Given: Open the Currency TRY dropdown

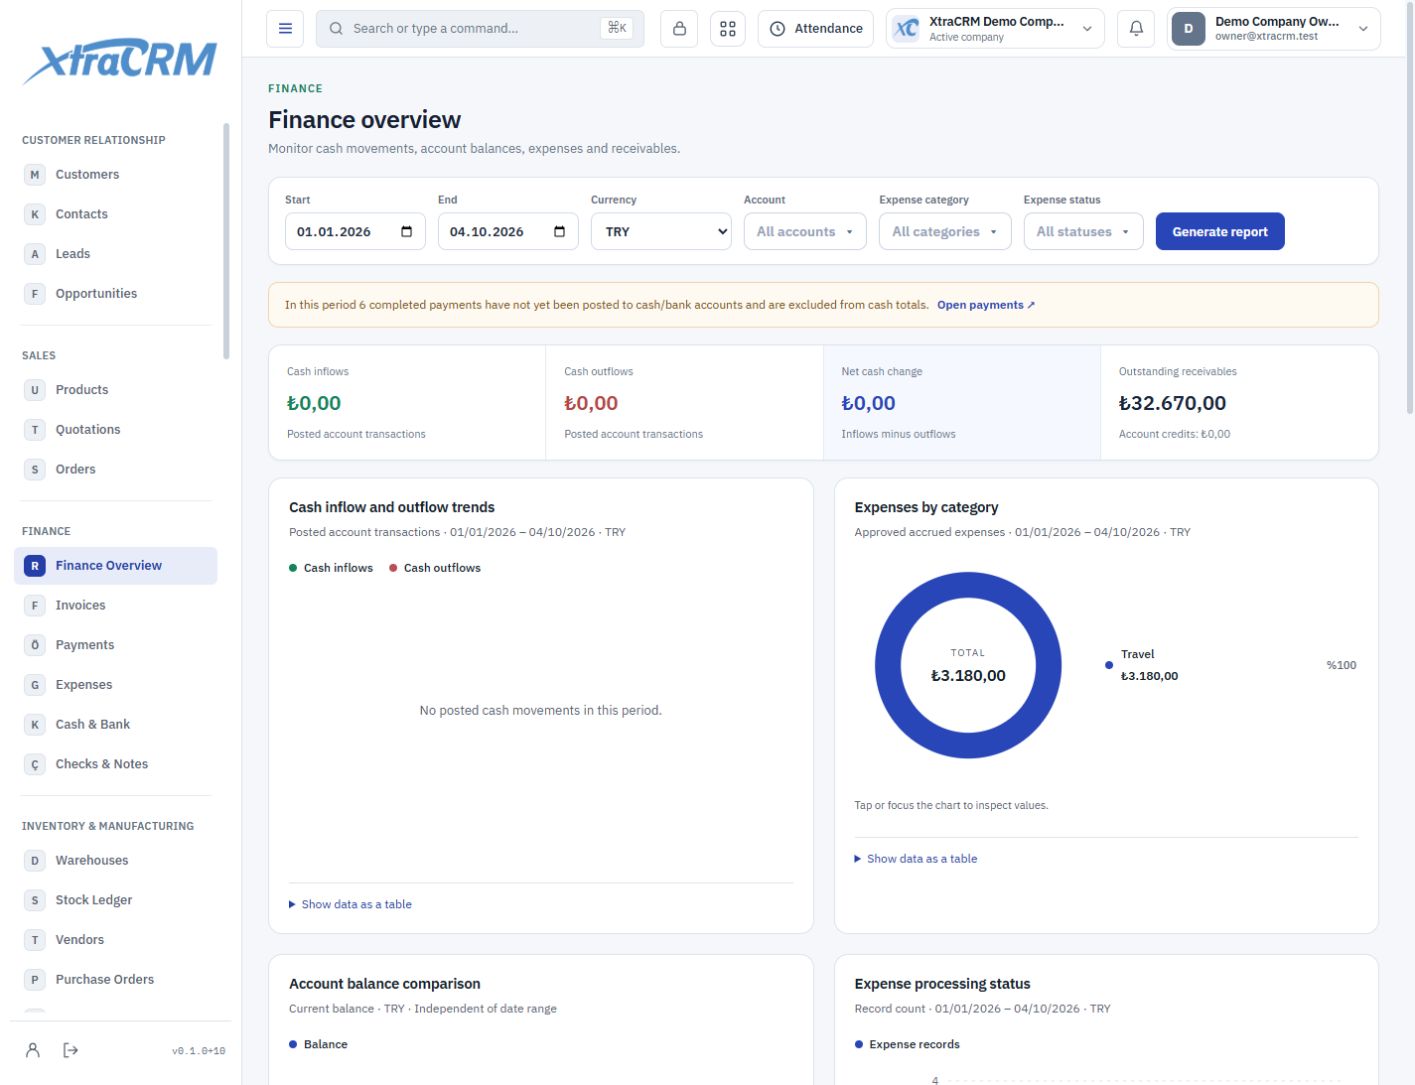Looking at the screenshot, I should 662,232.
